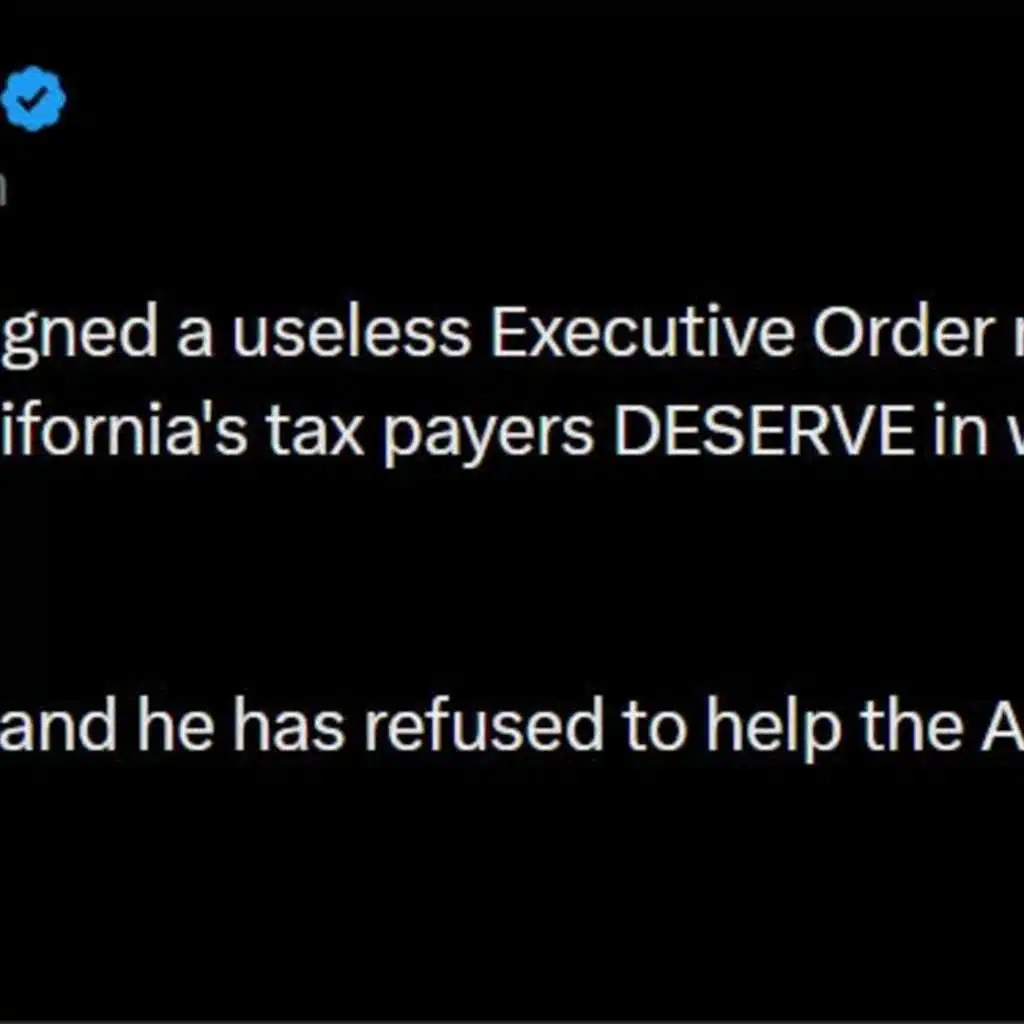Click the partially visible account handle text

pyautogui.click(x=3, y=187)
